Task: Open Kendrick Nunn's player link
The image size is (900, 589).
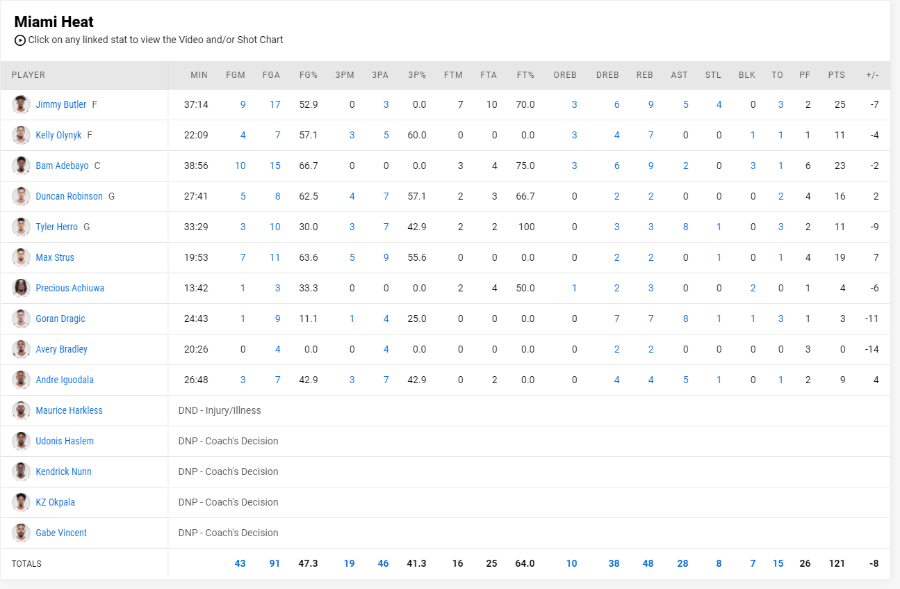Action: click(x=63, y=471)
